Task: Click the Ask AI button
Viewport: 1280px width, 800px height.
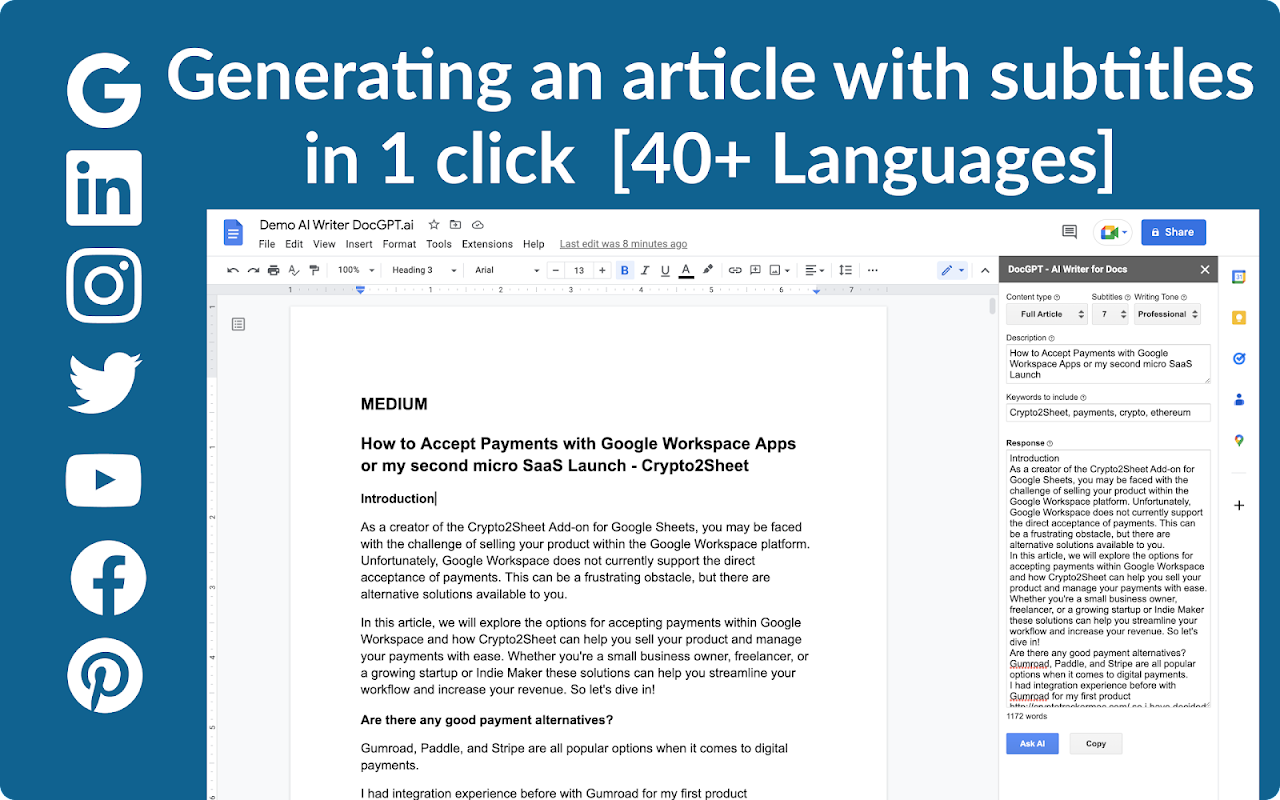Action: click(1032, 743)
